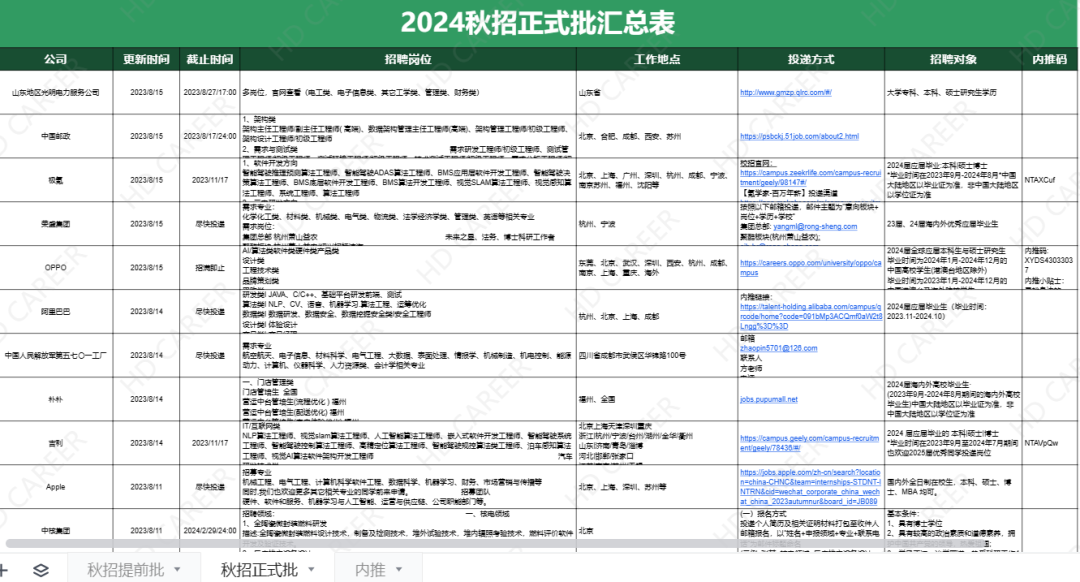Screen dimensions: 1080x582
Task: Open dropdown arrow on 秋招正式批 tab
Action: 311,570
